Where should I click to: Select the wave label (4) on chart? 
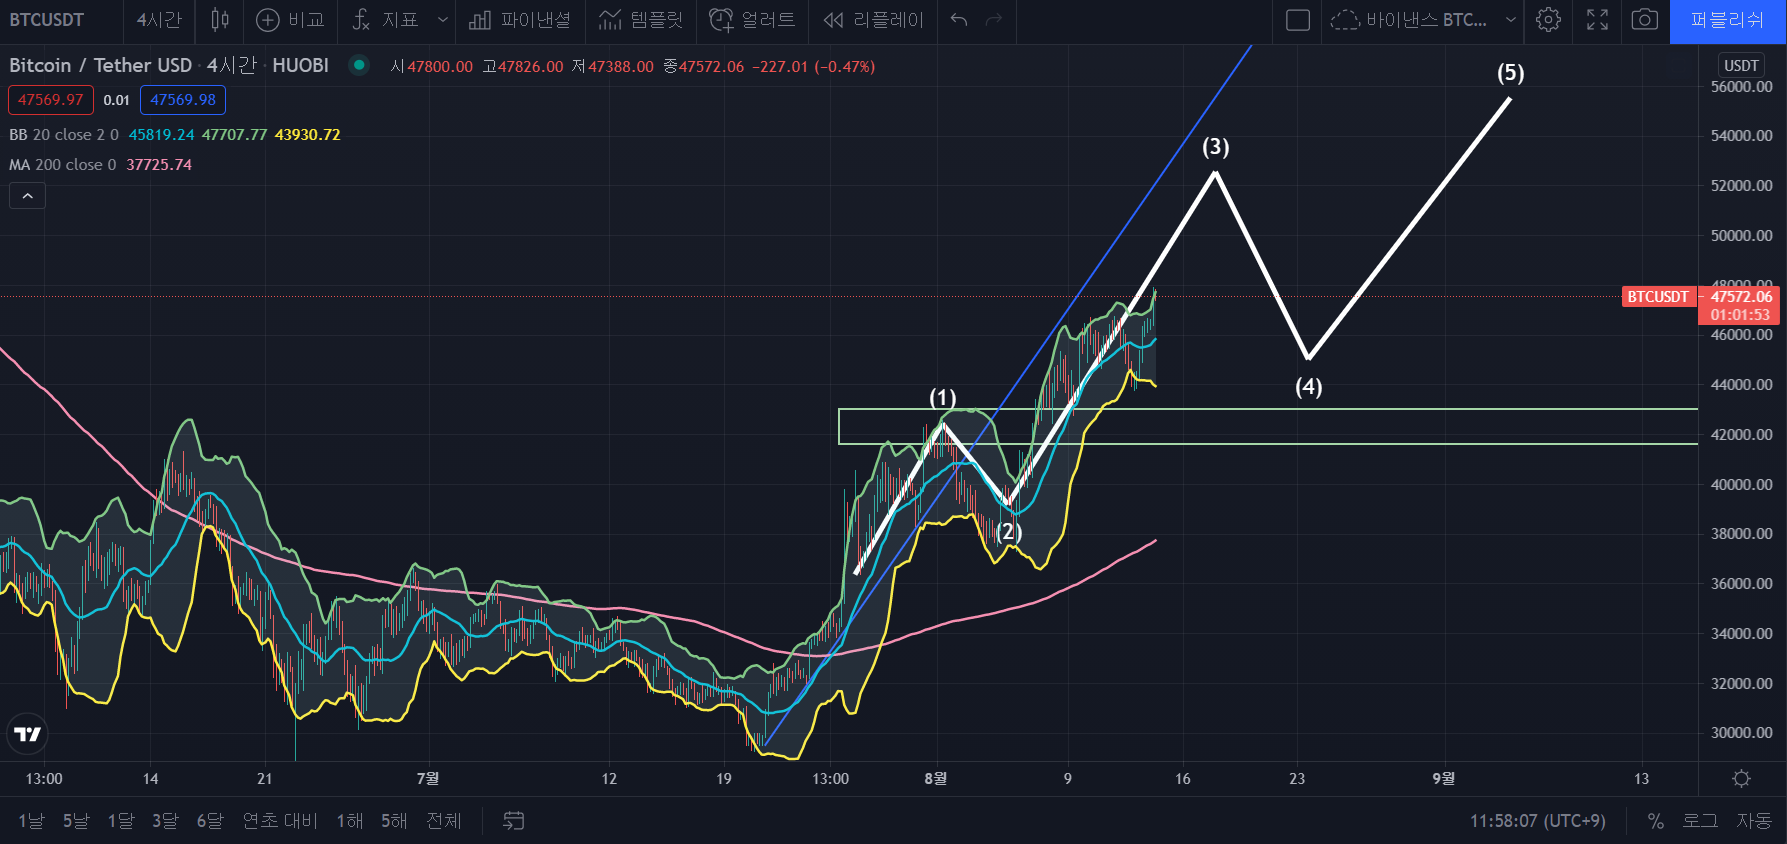coord(1308,387)
